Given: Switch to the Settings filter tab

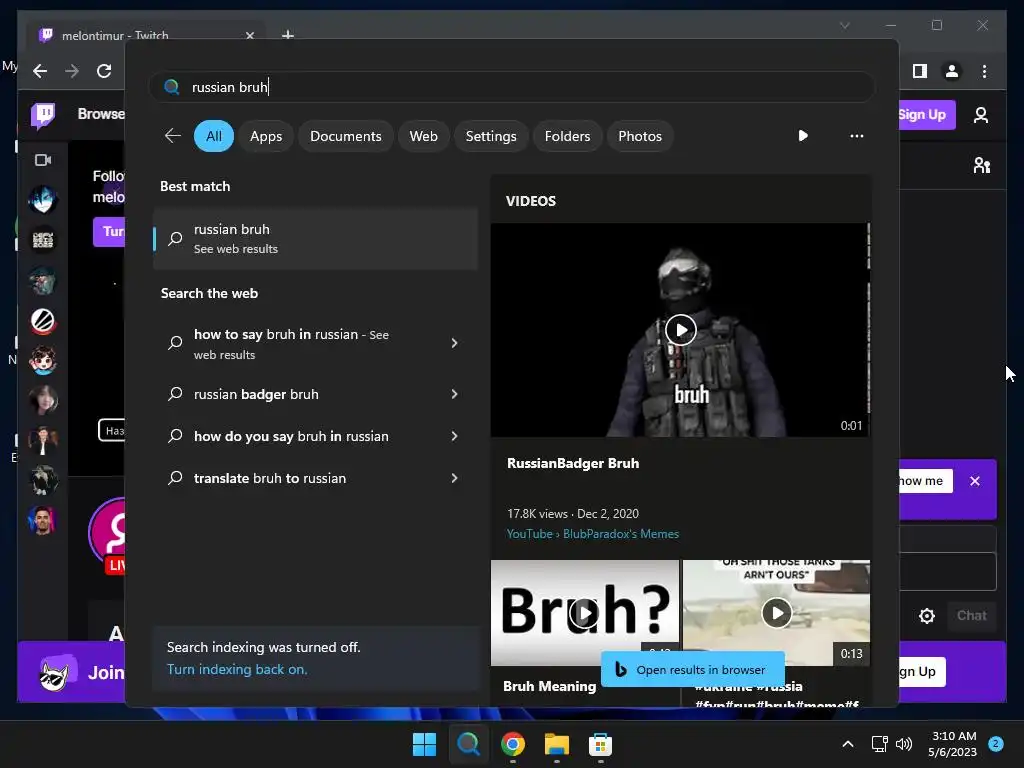Looking at the screenshot, I should [x=490, y=136].
